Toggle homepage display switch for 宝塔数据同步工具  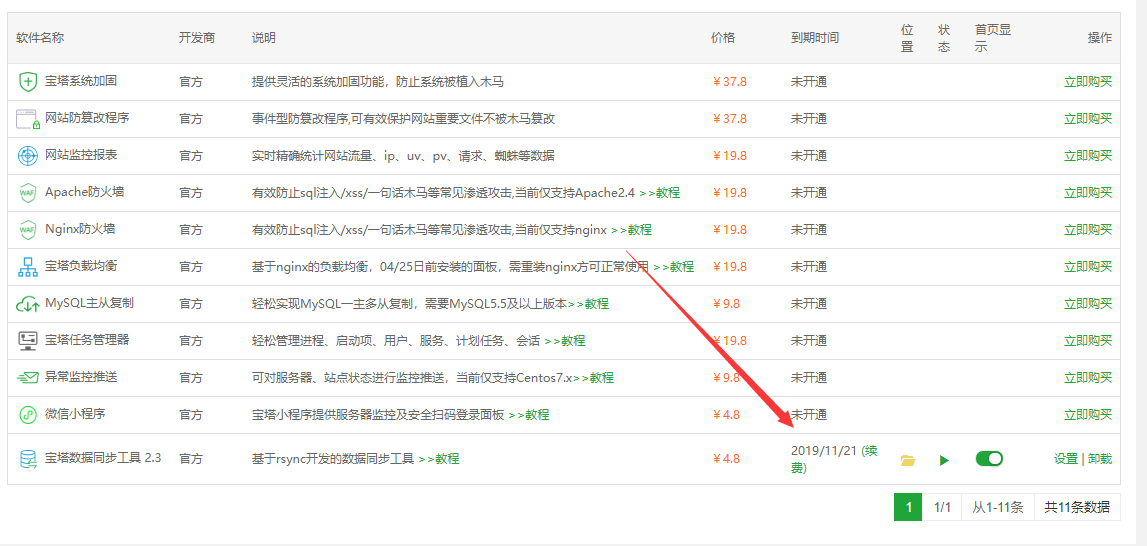pos(989,459)
